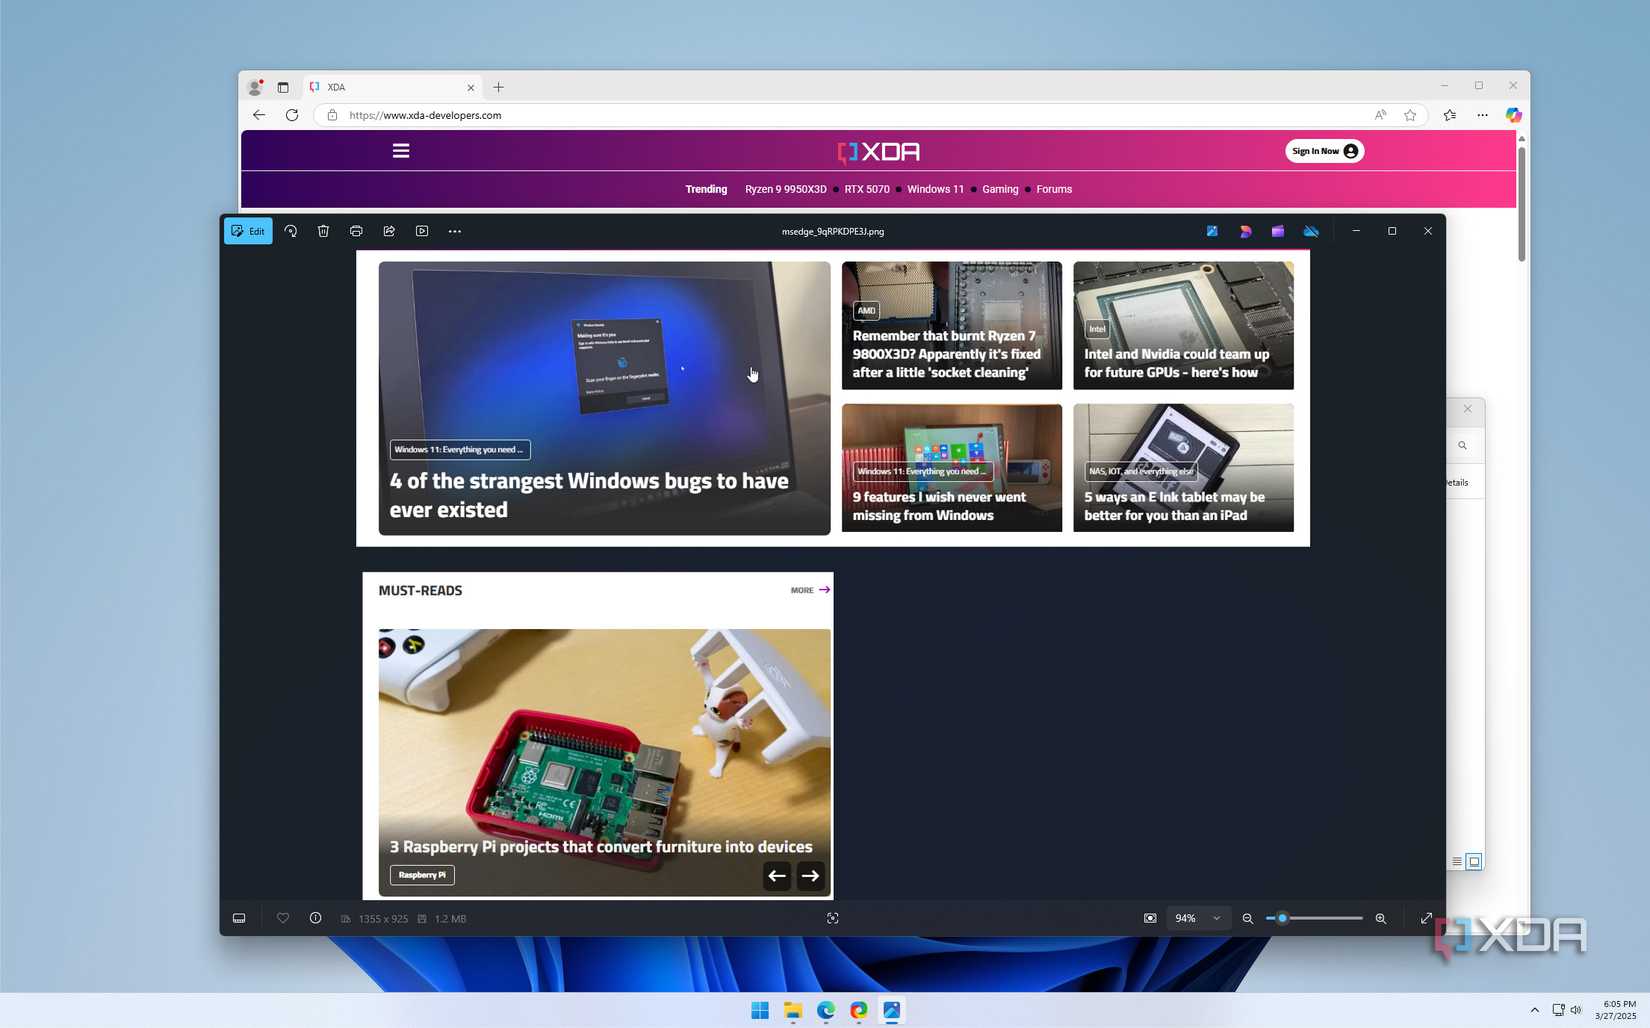Share the image from Photos toolbar
The width and height of the screenshot is (1650, 1028).
click(389, 231)
